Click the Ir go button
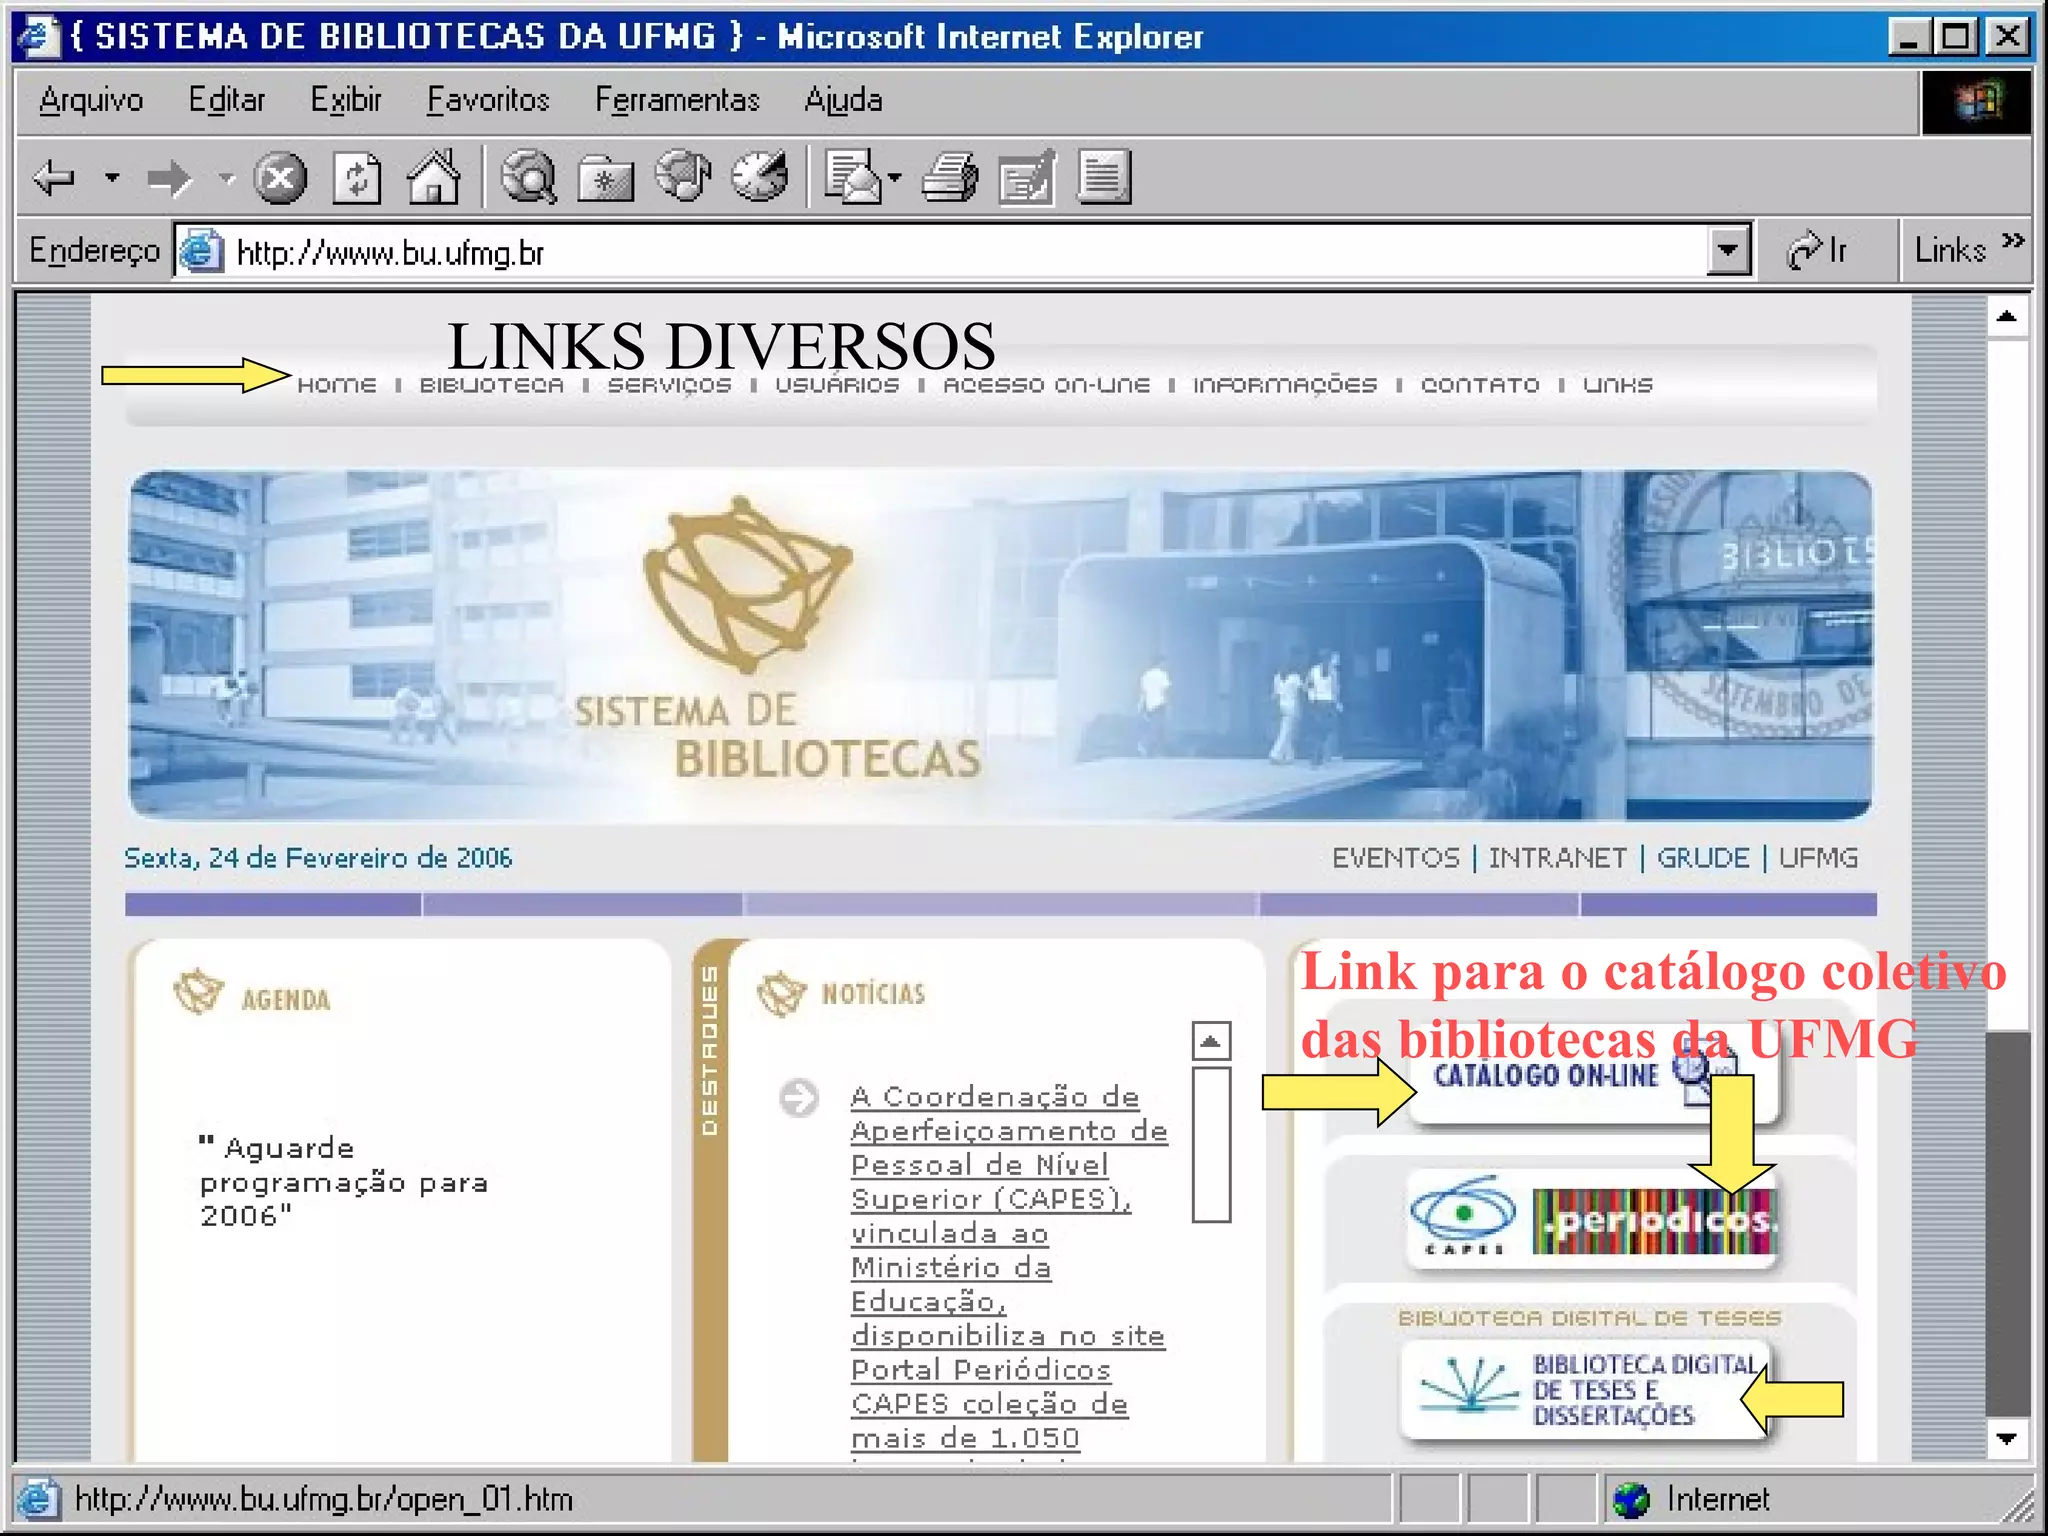Viewport: 2048px width, 1536px height. click(x=1817, y=250)
